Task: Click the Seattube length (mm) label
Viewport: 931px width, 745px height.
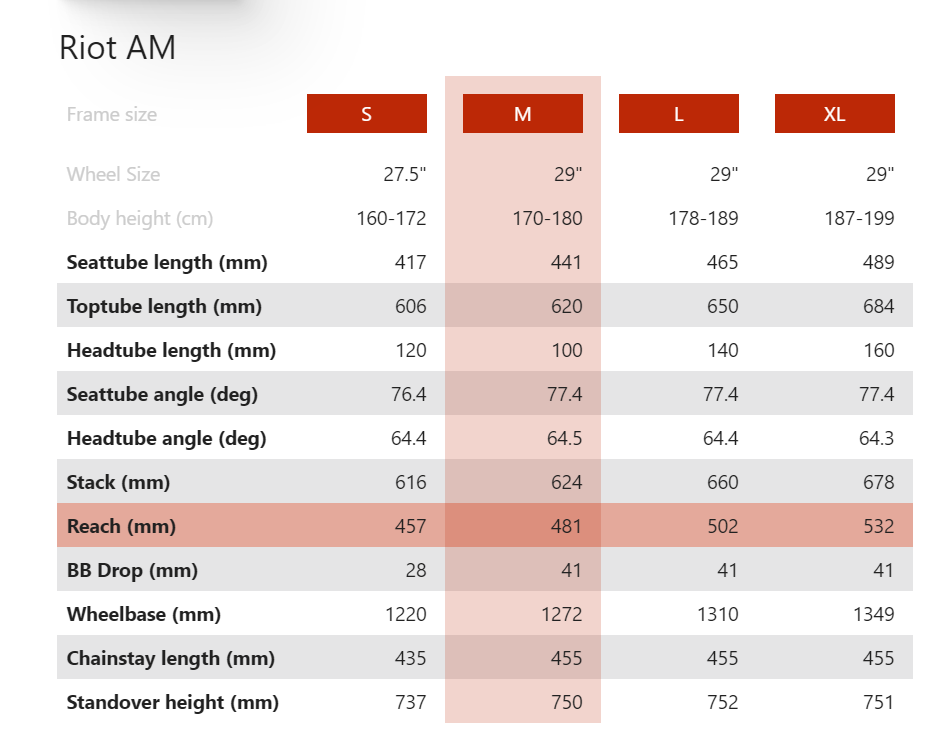Action: (167, 262)
